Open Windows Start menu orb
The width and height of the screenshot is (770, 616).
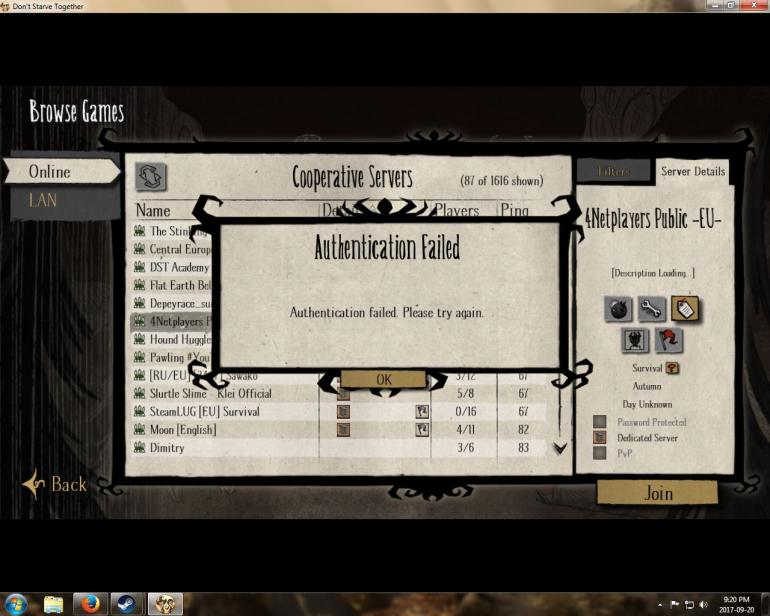point(16,604)
